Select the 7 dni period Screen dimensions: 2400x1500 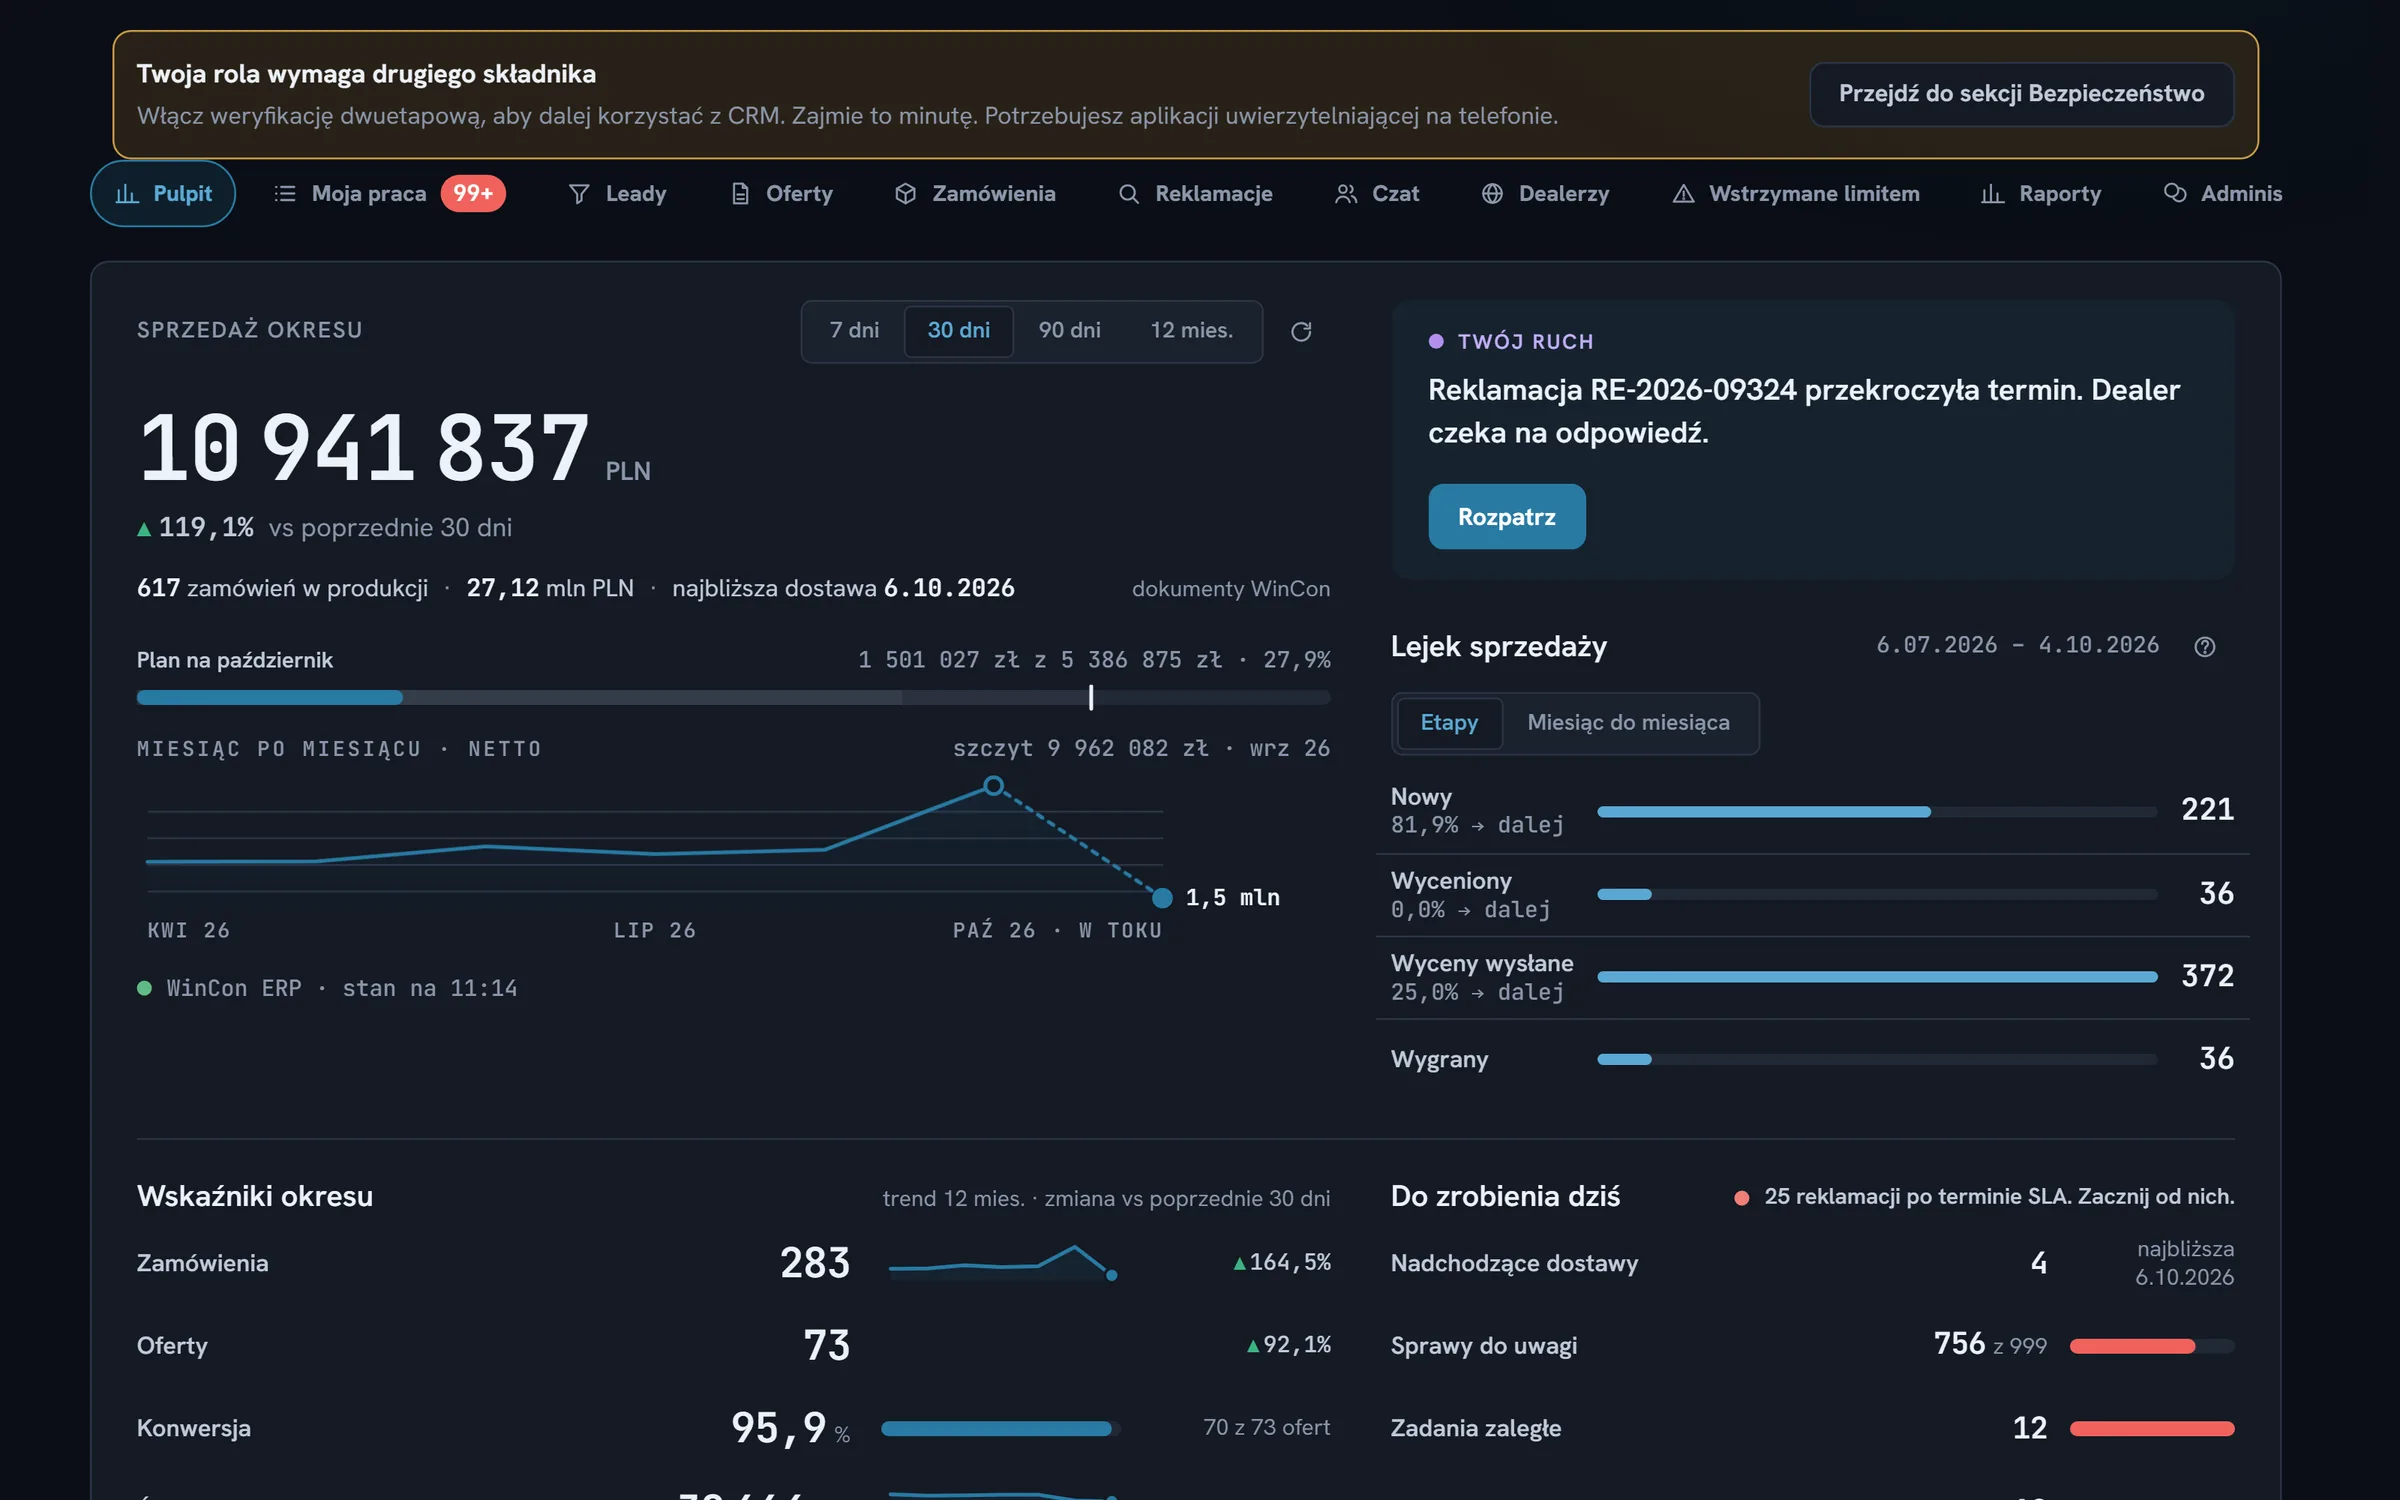(x=854, y=331)
